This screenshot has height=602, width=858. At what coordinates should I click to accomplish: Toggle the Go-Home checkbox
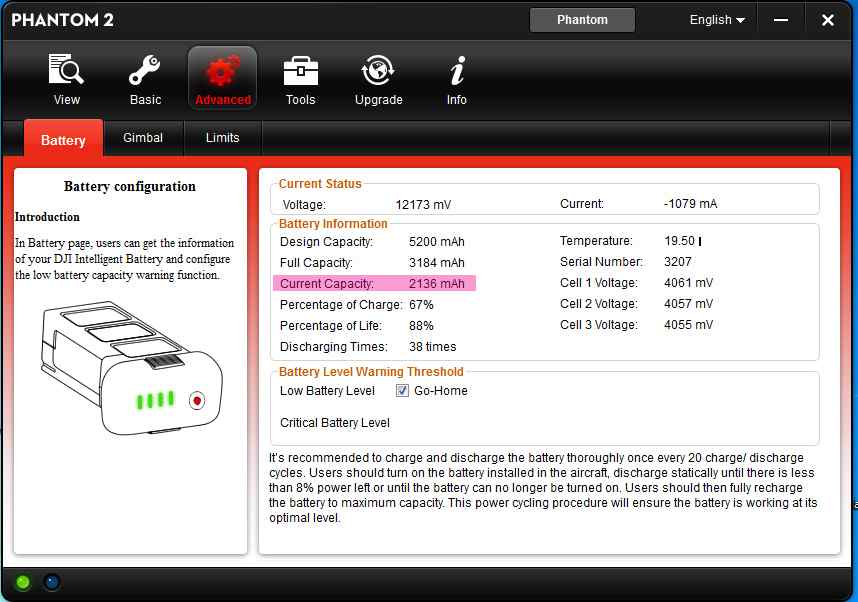coord(402,391)
